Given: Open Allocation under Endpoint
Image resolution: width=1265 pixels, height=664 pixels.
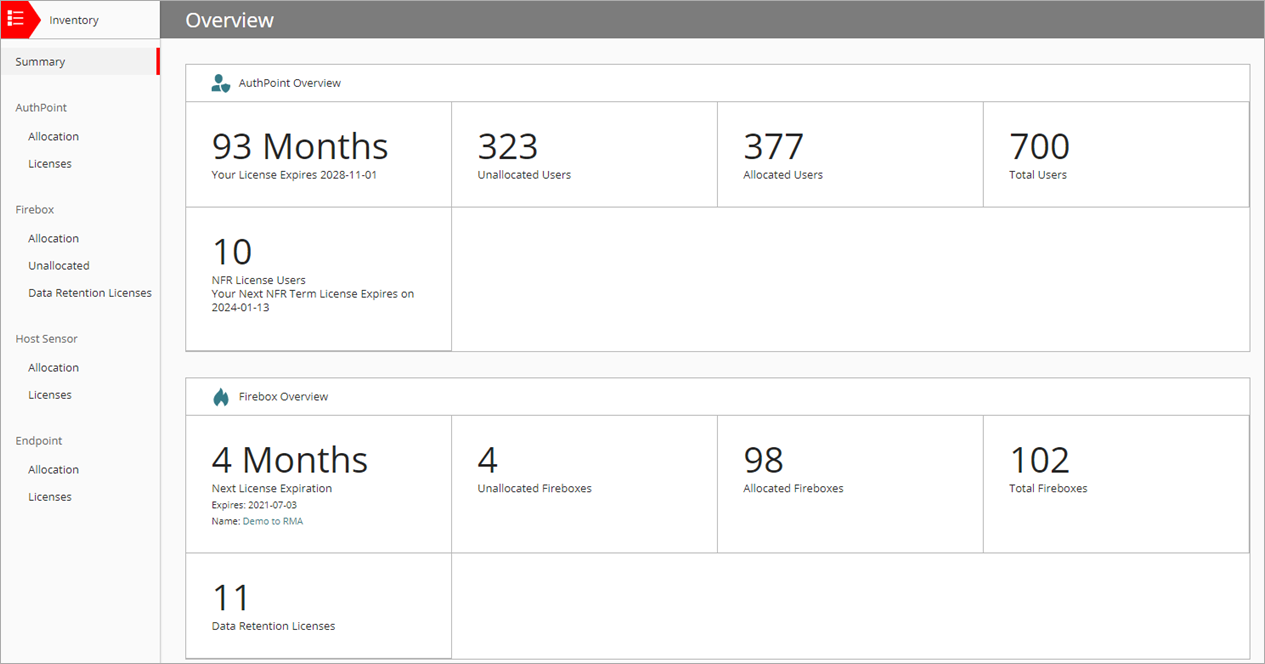Looking at the screenshot, I should [53, 470].
